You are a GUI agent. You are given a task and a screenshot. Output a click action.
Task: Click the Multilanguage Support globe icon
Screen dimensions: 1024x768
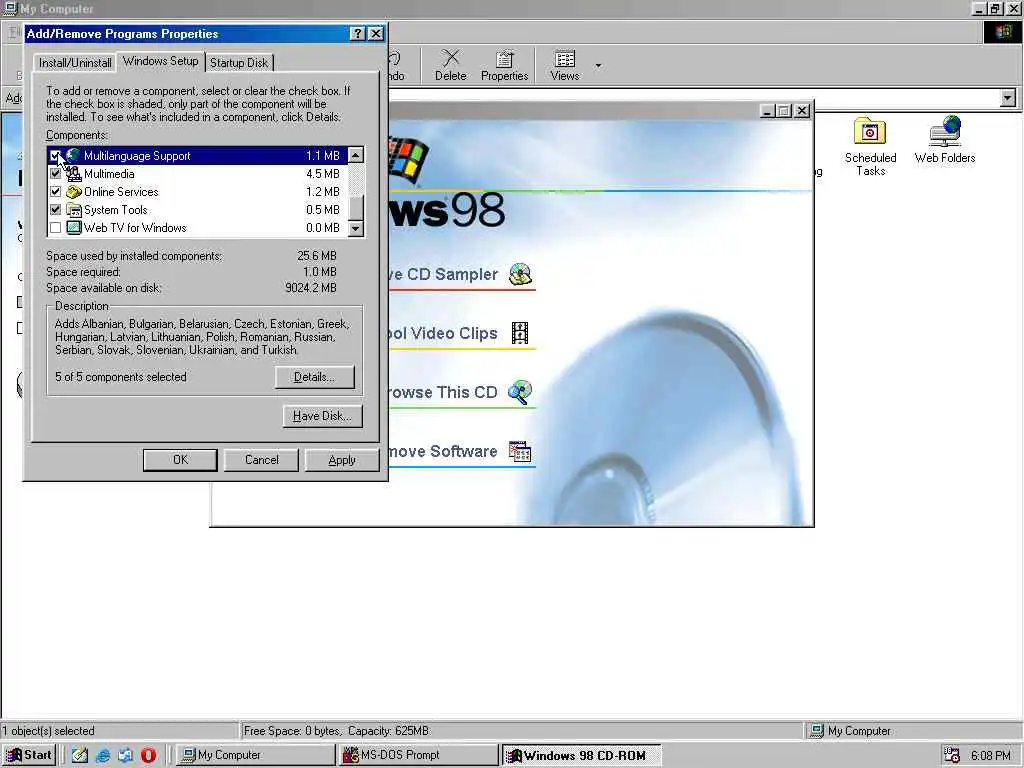(73, 155)
